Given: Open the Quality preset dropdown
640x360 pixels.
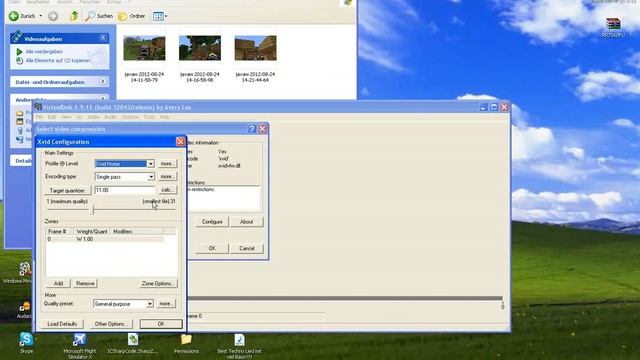Looking at the screenshot, I should [150, 304].
